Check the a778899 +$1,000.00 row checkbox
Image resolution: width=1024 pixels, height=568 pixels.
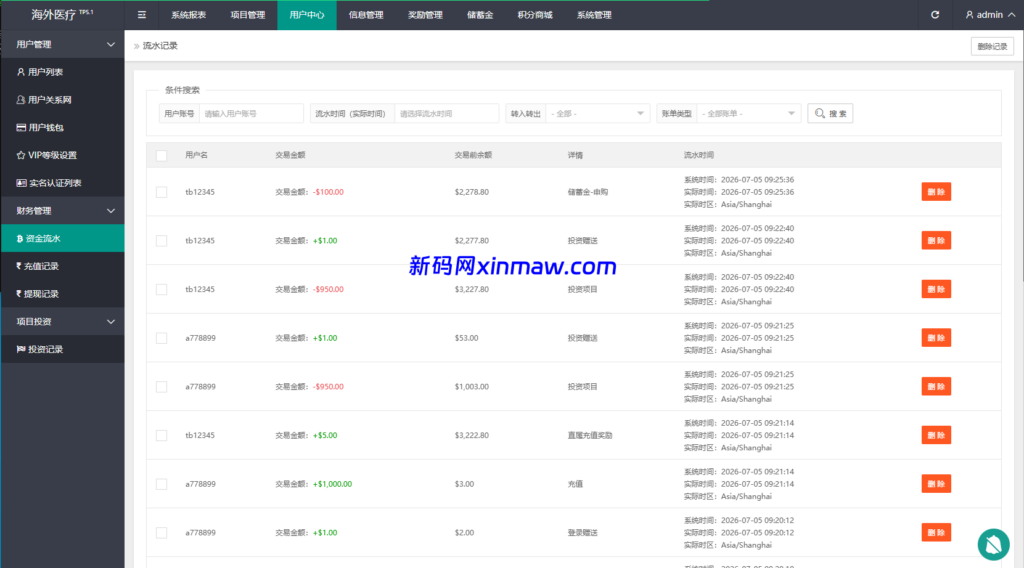pos(161,484)
